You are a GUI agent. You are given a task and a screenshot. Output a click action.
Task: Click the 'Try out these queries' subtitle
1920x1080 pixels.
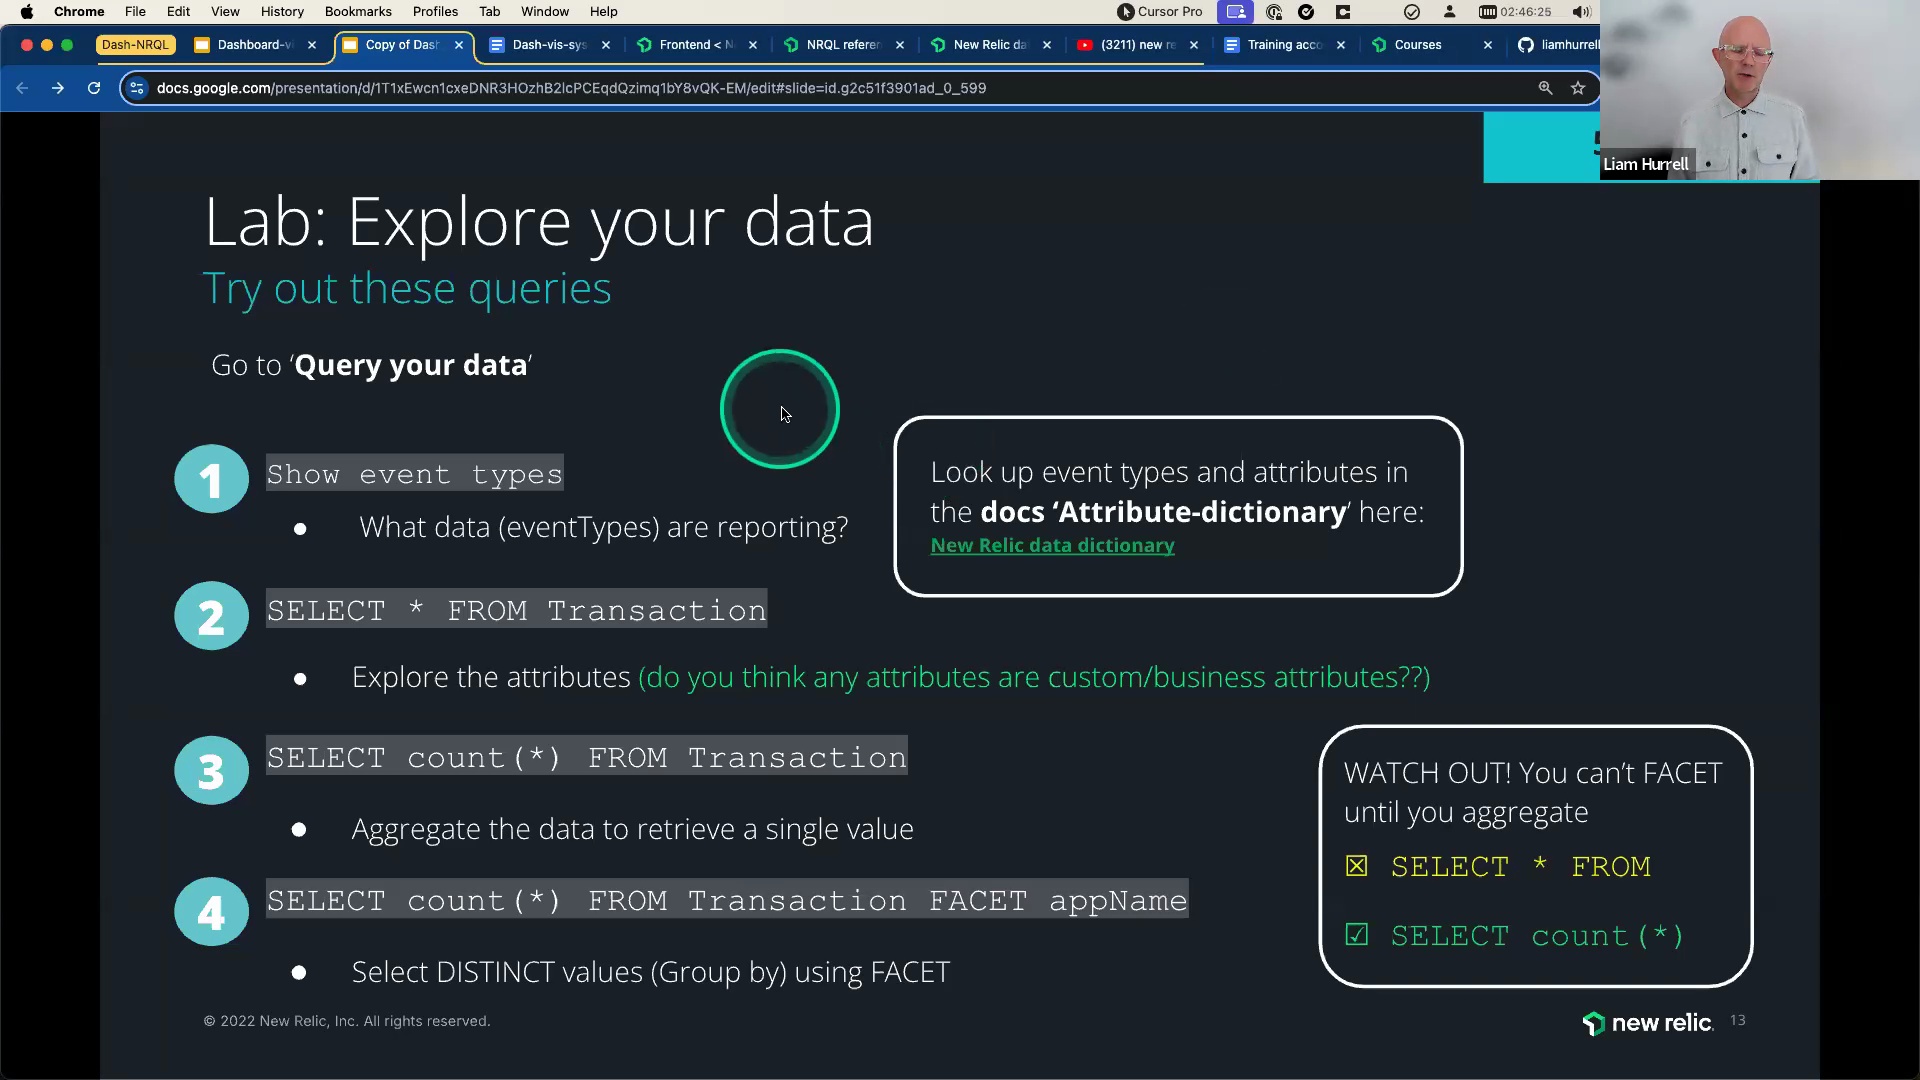point(407,289)
